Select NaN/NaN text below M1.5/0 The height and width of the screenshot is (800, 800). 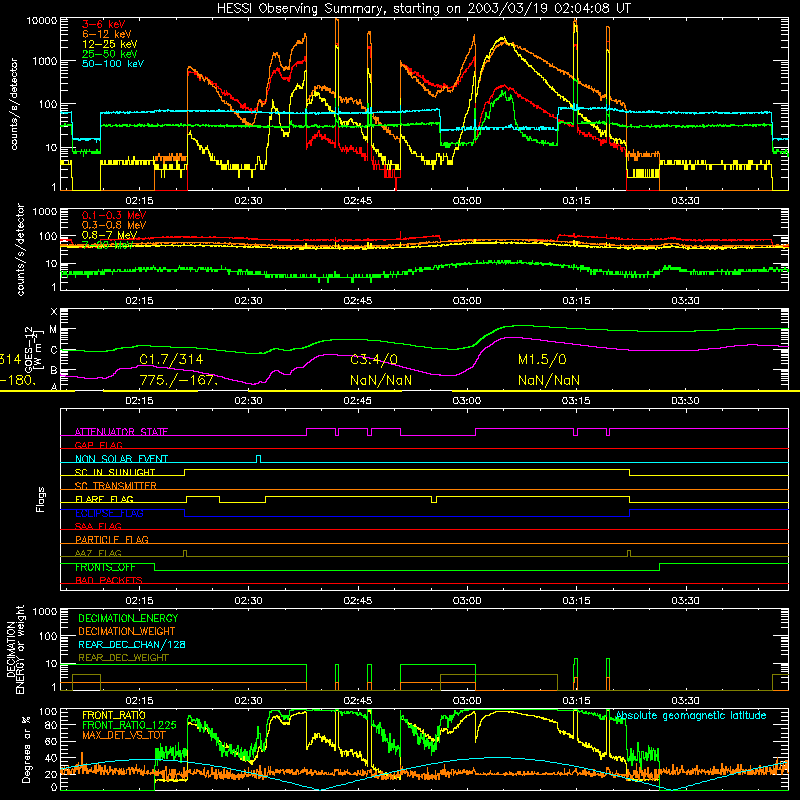click(549, 381)
